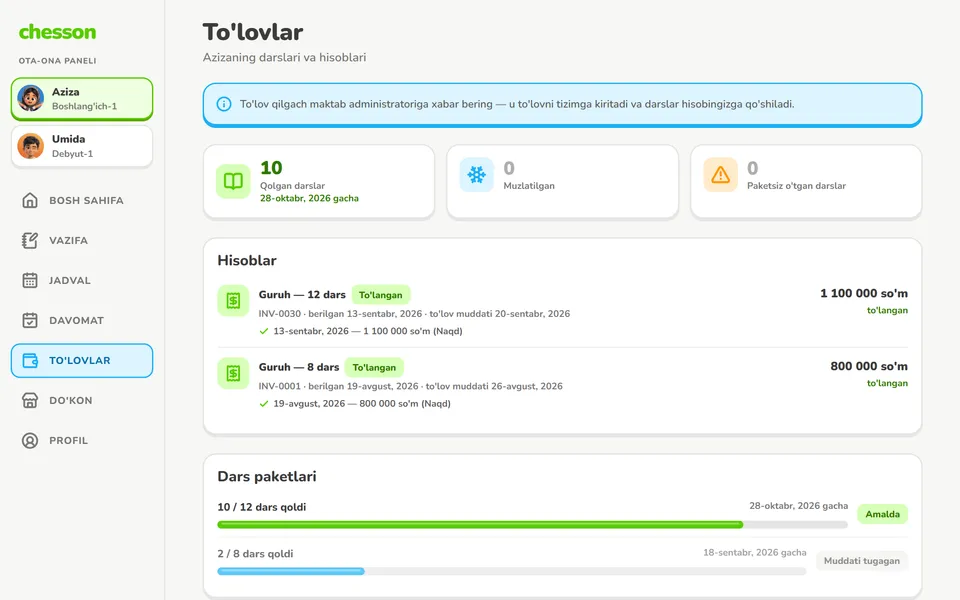Click the Vazifa notepad icon
The height and width of the screenshot is (600, 960).
click(30, 240)
